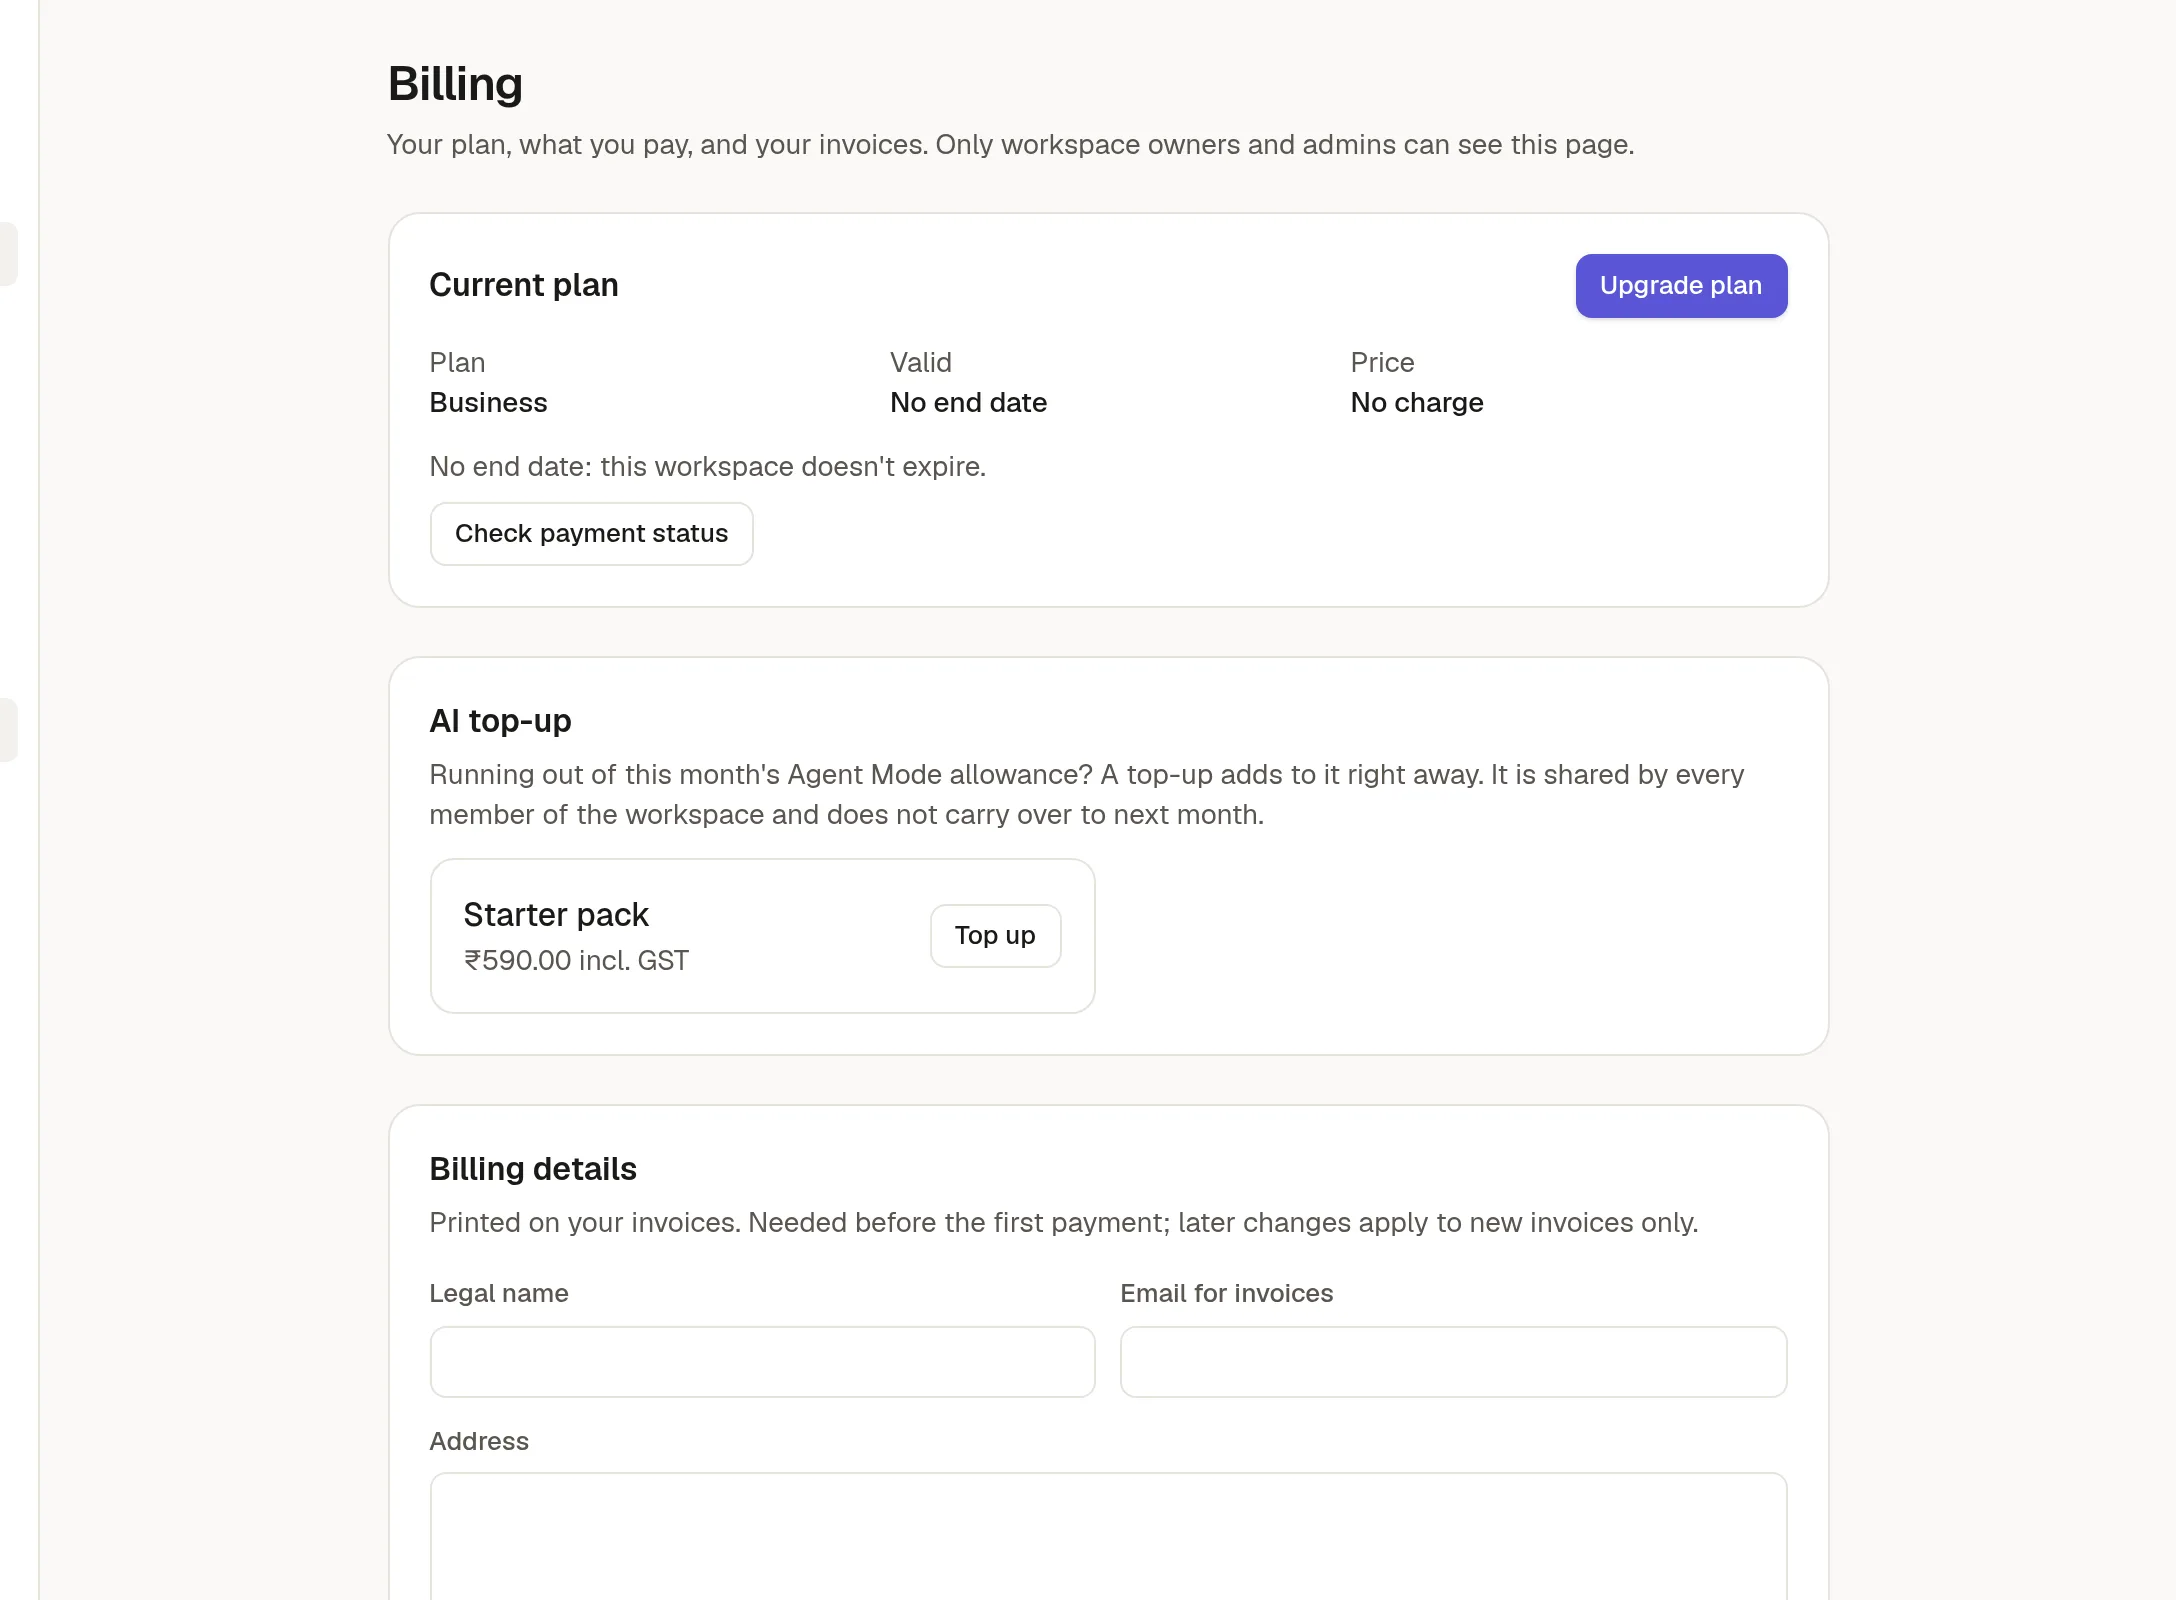Click the ₹590.00 incl. GST price

coord(576,960)
